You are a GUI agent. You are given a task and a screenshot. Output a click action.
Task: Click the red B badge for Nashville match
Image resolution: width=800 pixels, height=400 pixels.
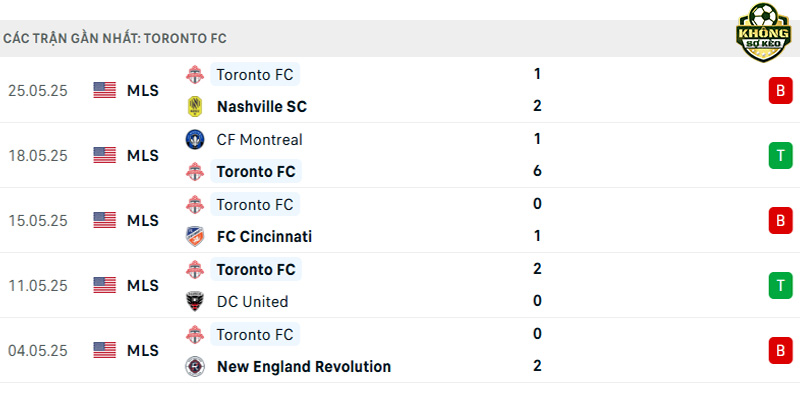780,90
